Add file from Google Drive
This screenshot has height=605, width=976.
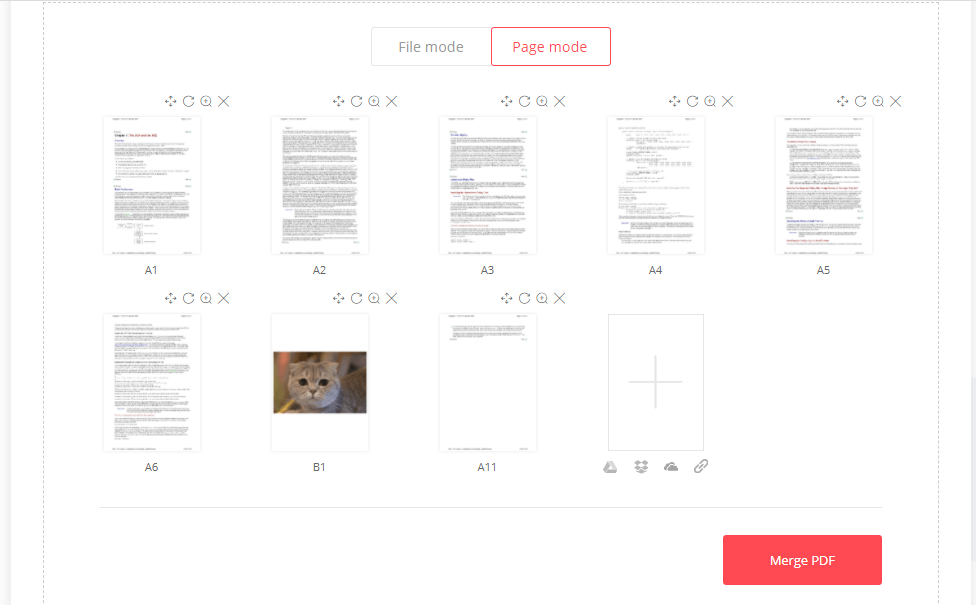(x=610, y=467)
